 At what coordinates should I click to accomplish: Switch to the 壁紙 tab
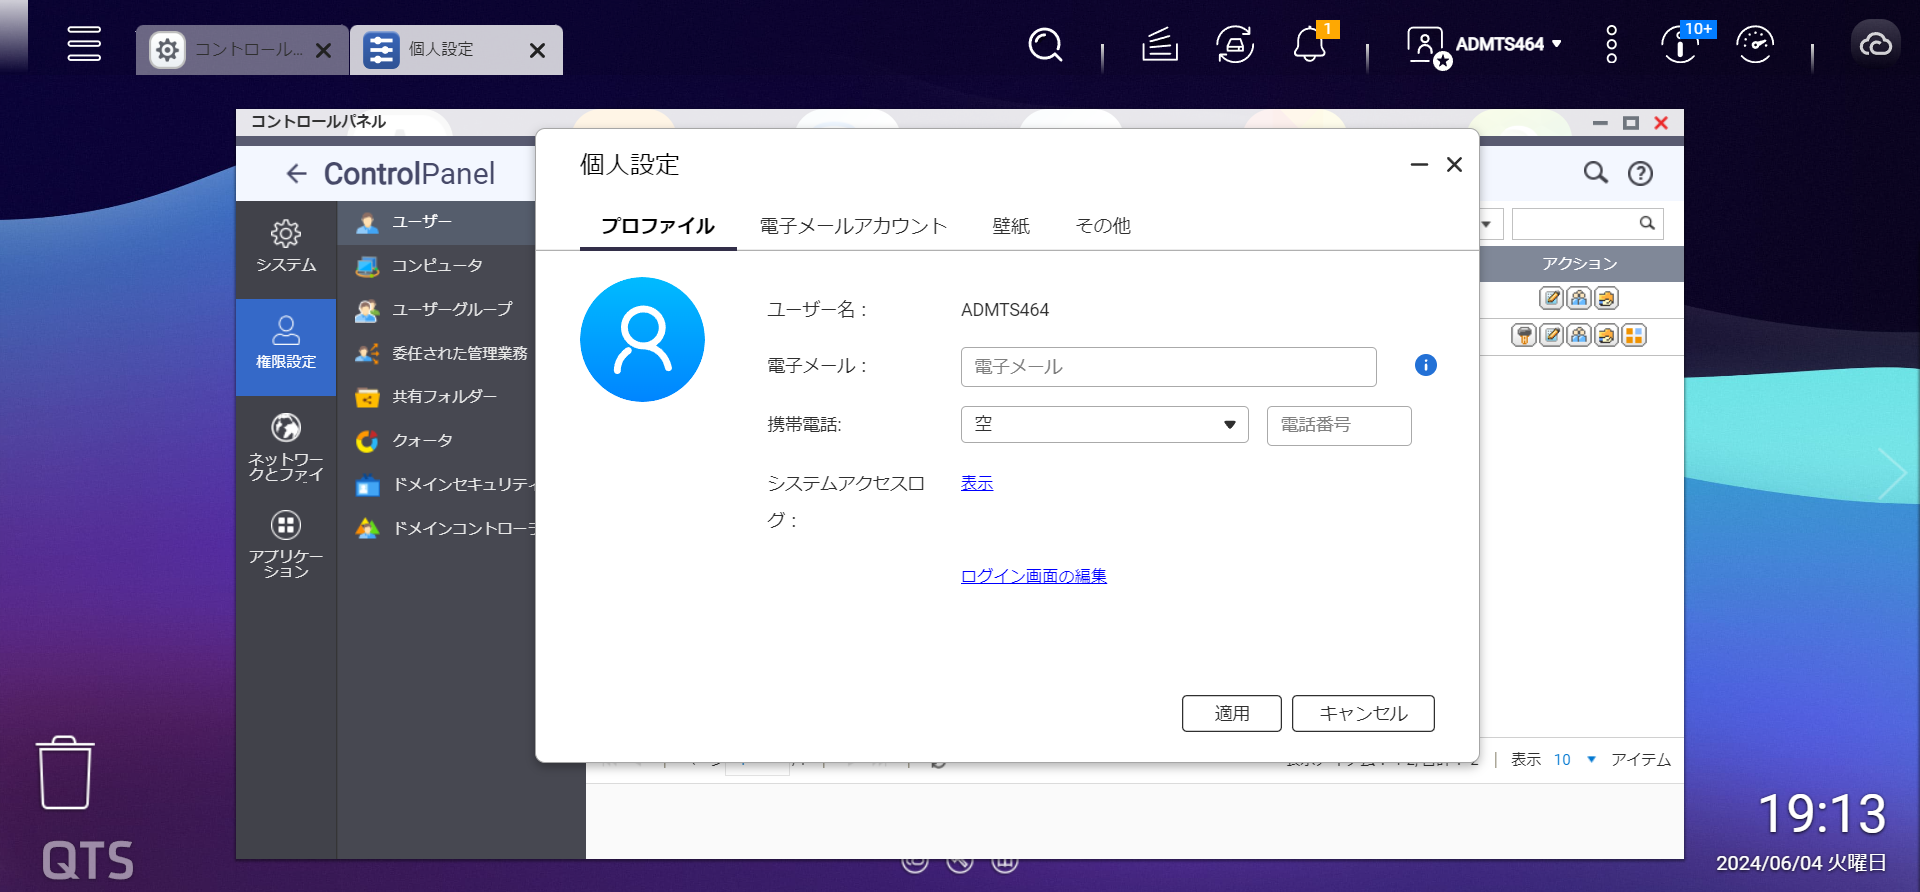[1011, 226]
